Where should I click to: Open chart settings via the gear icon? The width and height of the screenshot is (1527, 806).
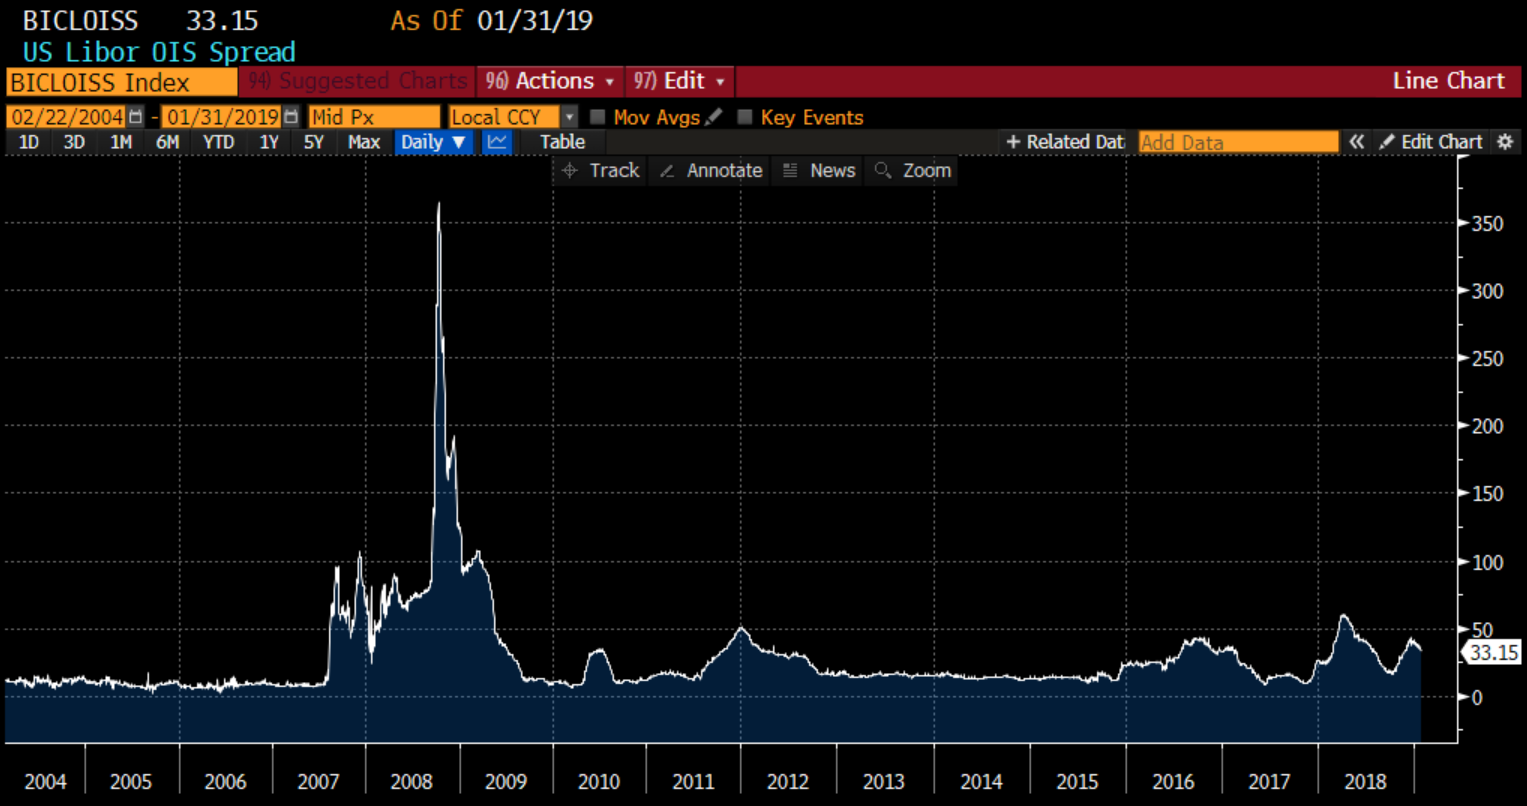click(x=1506, y=142)
